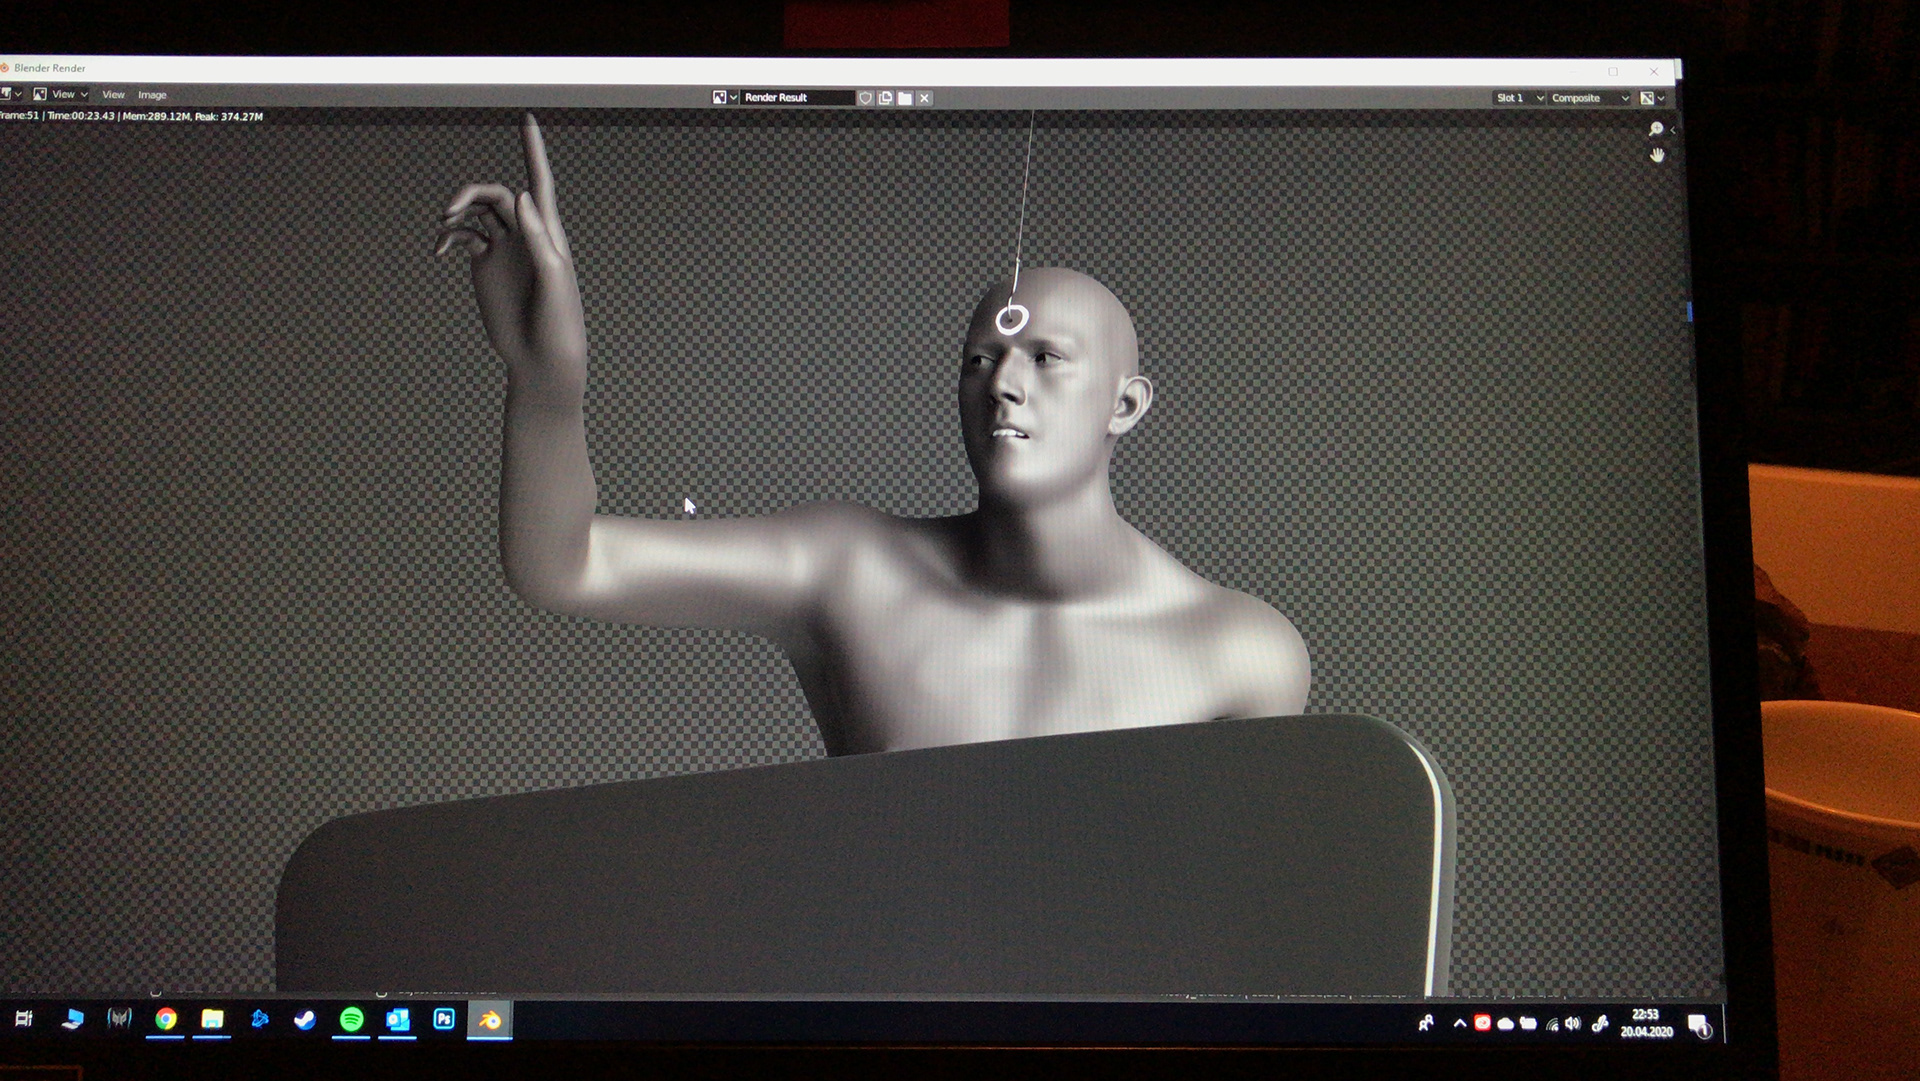This screenshot has height=1081, width=1920.
Task: Click the render stats text Frame:51
Action: point(131,116)
